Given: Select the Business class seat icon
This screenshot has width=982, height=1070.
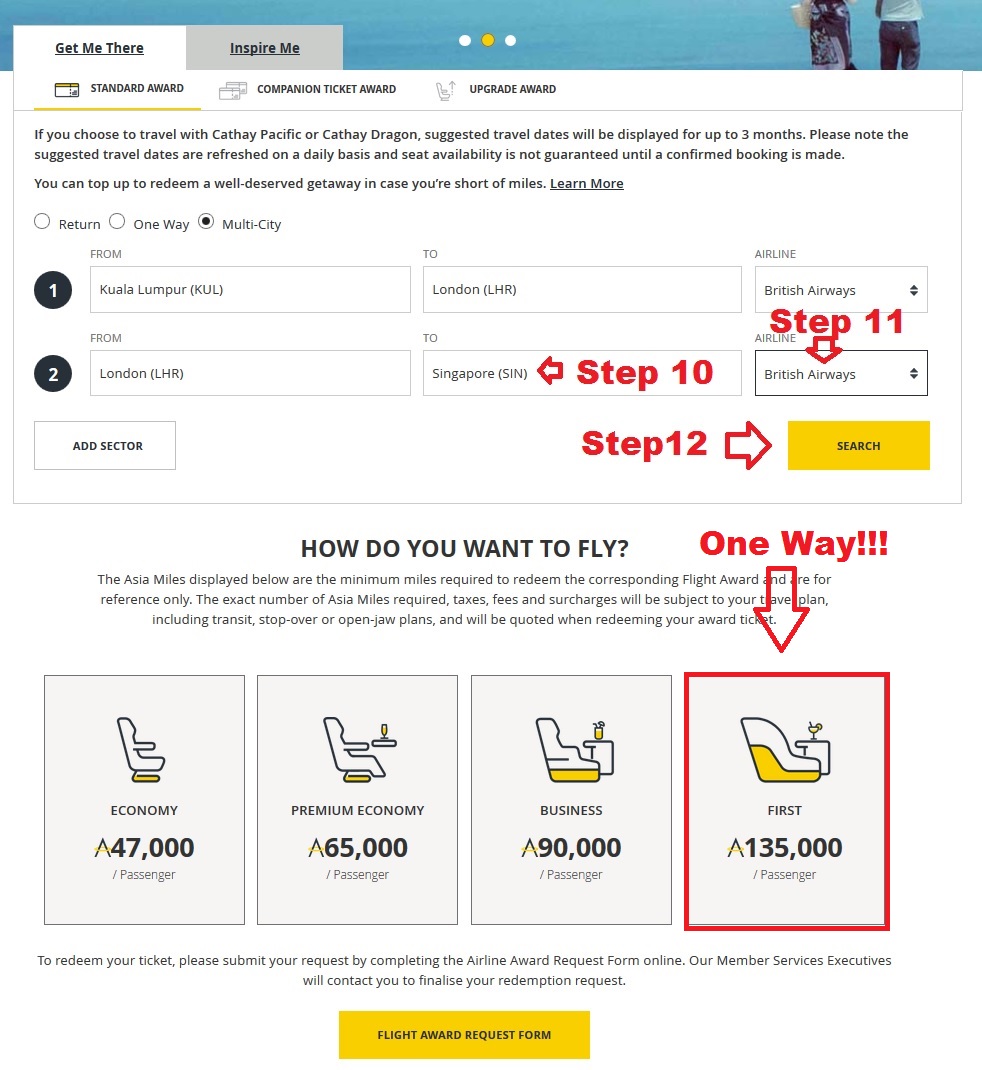Looking at the screenshot, I should click(575, 749).
